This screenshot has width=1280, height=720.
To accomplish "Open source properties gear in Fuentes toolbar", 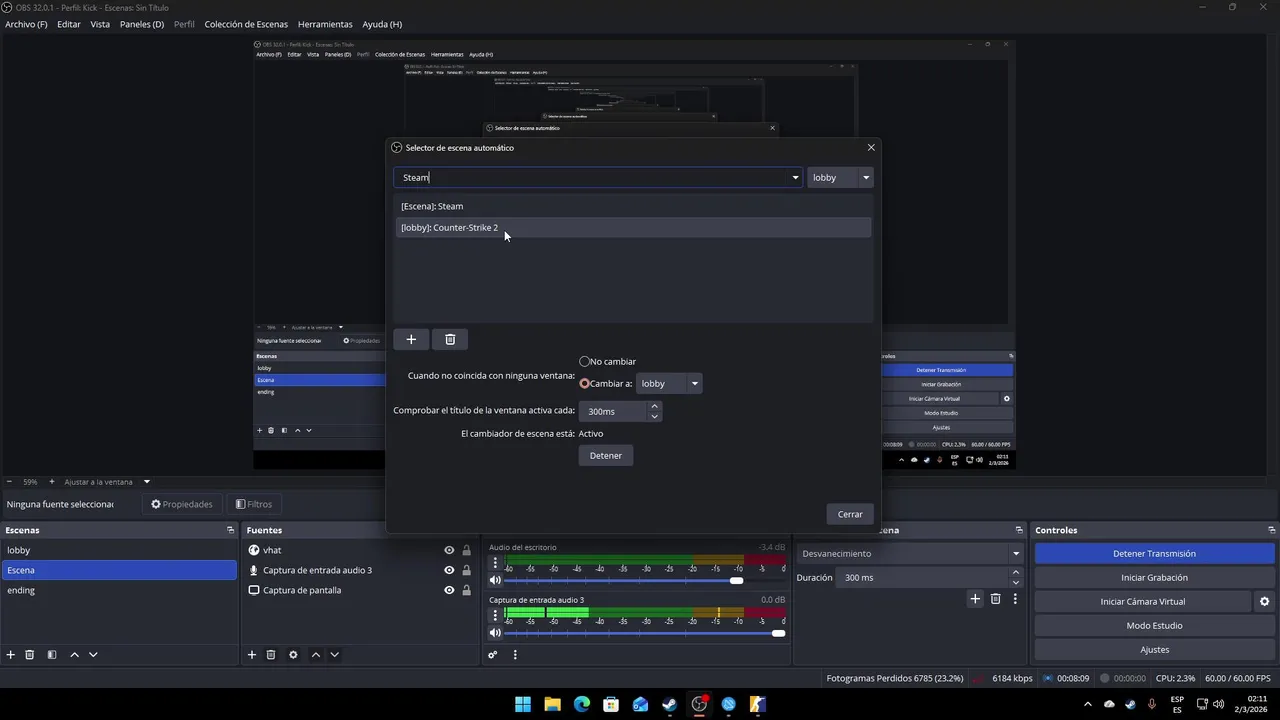I will point(293,655).
